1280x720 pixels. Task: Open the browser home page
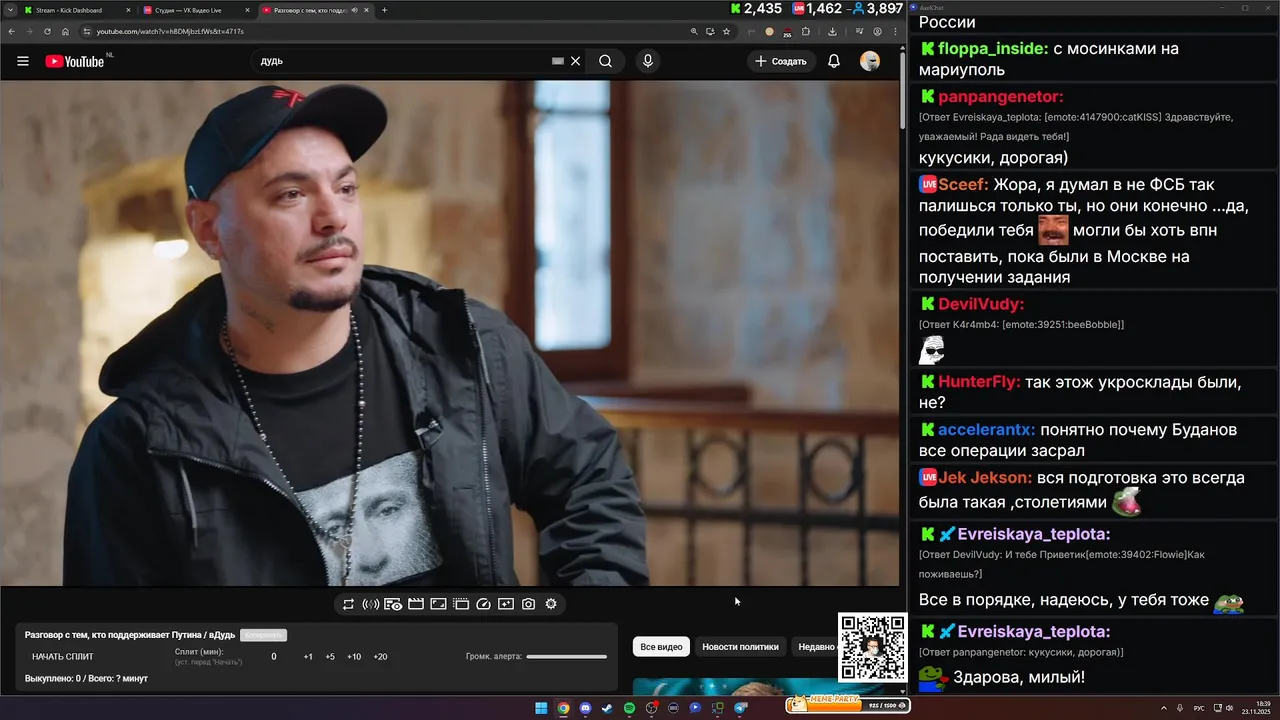65,31
